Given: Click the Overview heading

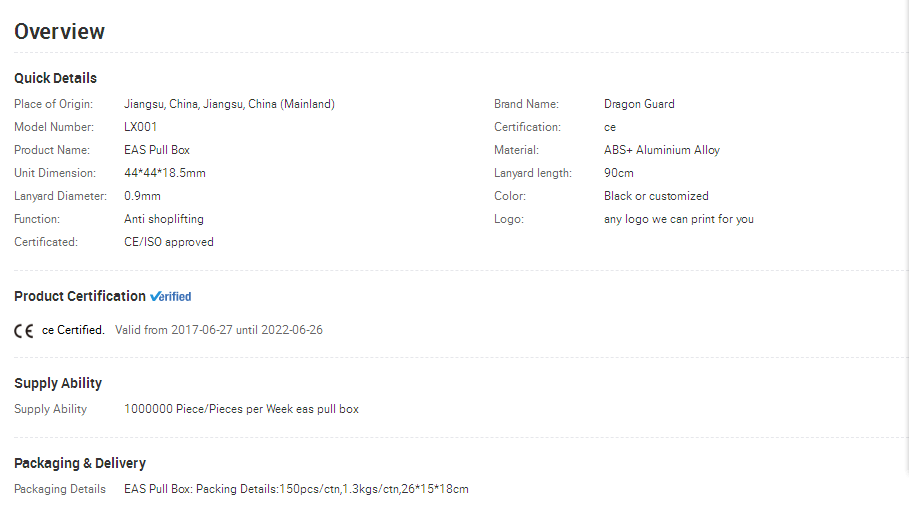Looking at the screenshot, I should [x=59, y=31].
